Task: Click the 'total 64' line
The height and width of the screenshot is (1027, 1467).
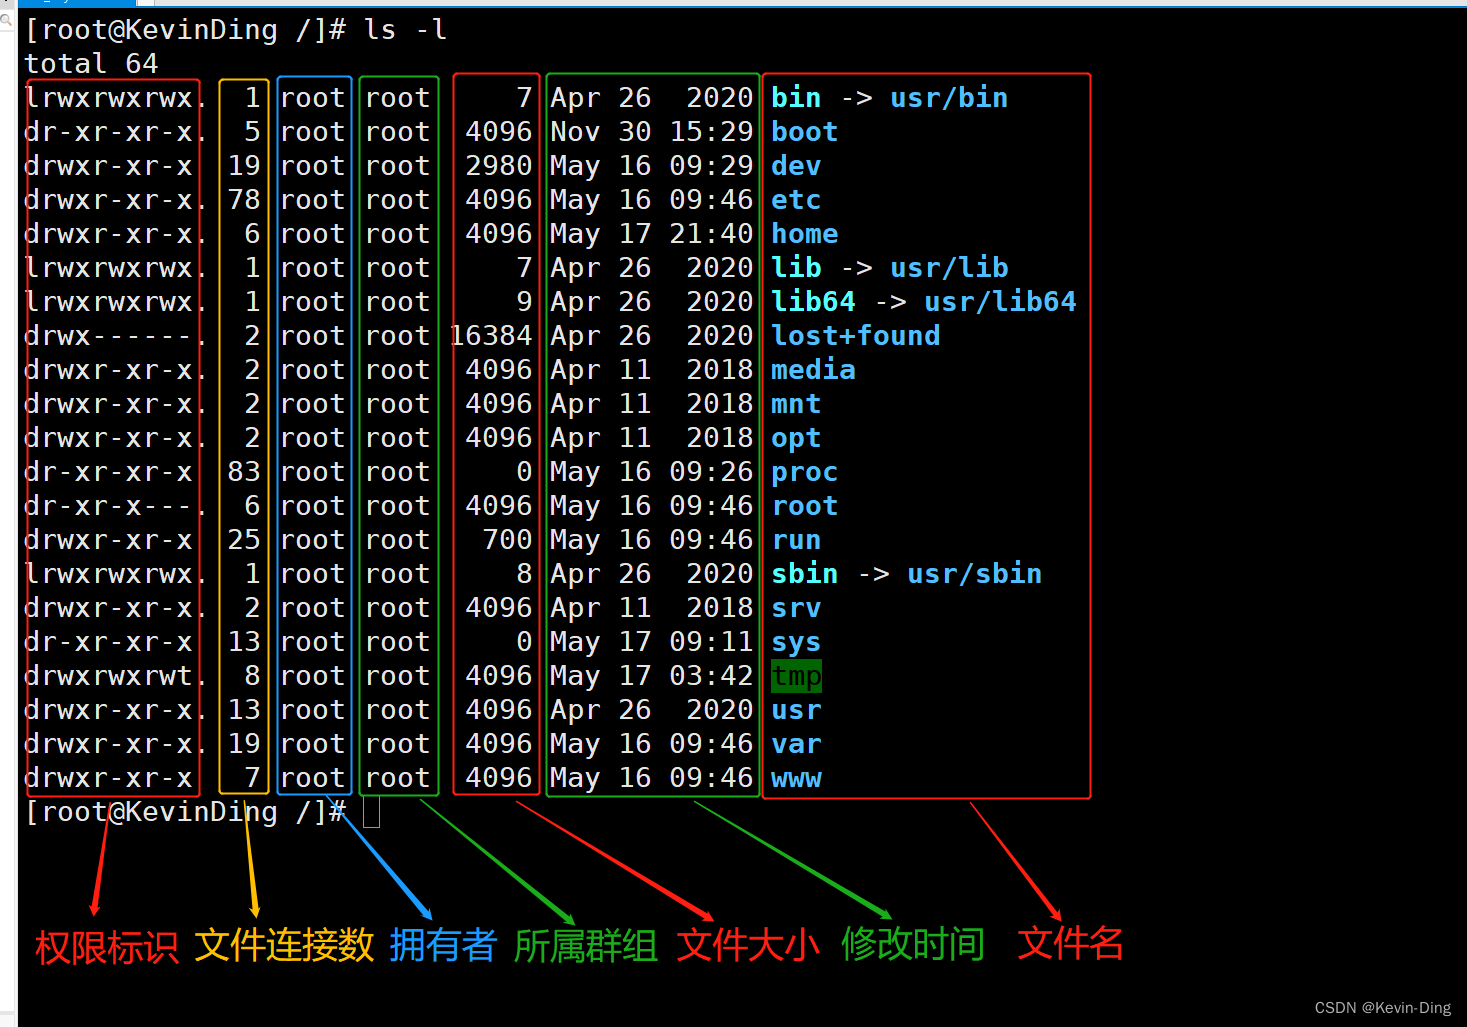Action: pyautogui.click(x=91, y=64)
